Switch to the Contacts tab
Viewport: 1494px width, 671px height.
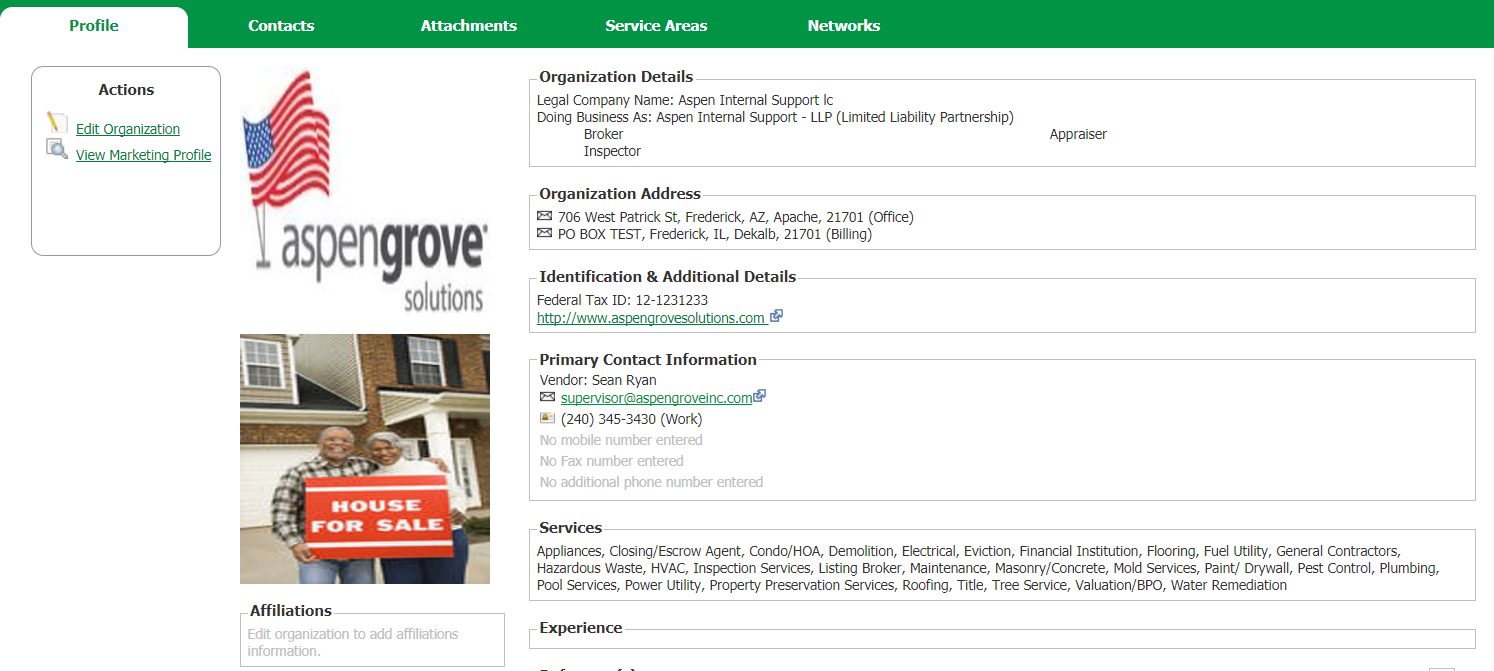[281, 26]
